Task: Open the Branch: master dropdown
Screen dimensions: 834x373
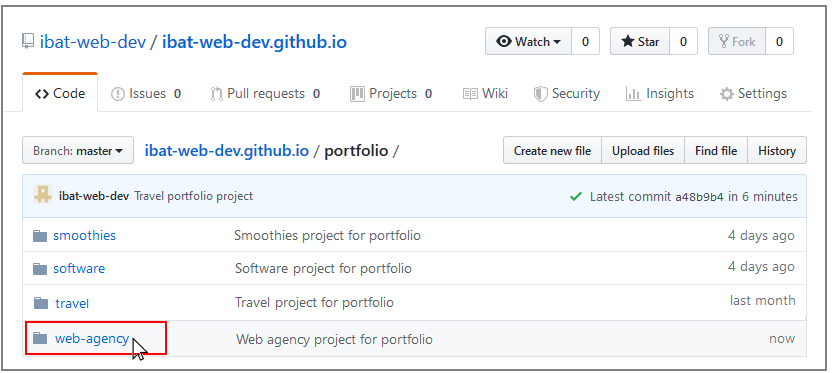Action: (x=78, y=151)
